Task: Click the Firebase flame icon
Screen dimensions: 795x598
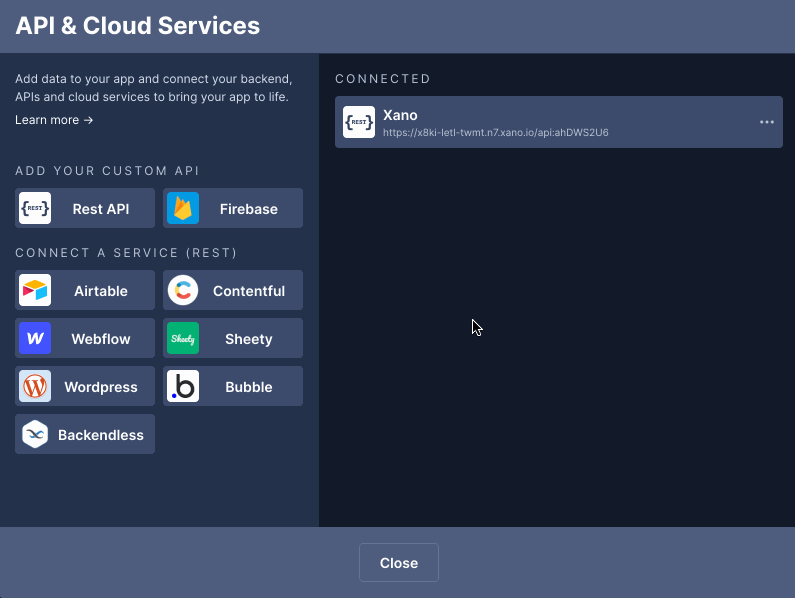Action: coord(183,208)
